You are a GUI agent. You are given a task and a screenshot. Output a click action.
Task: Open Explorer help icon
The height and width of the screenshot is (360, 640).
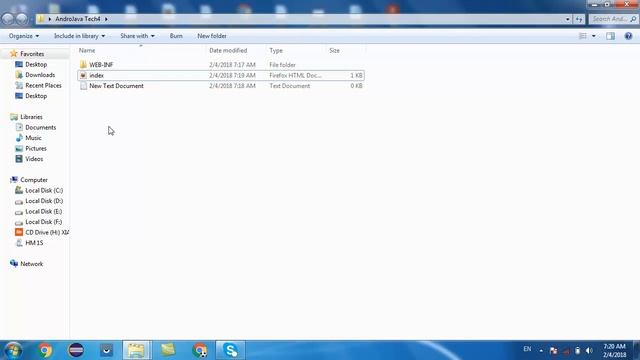(x=628, y=36)
